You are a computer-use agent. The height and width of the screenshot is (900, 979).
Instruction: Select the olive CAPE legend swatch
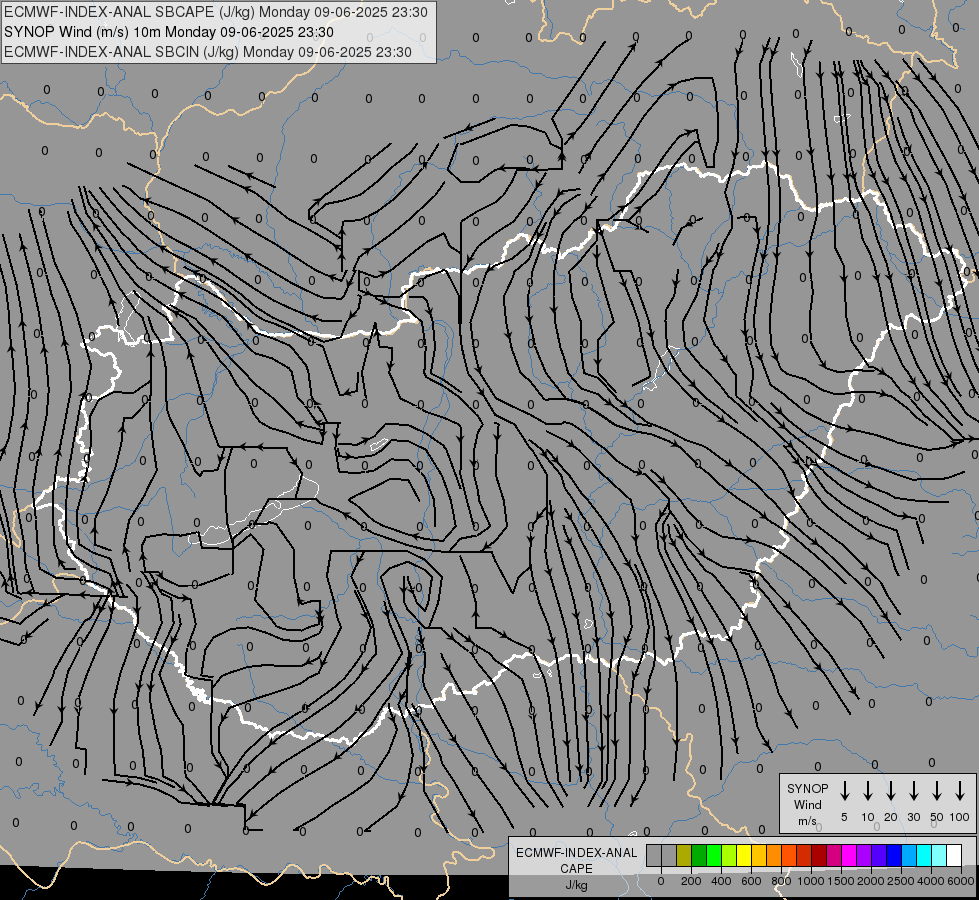(x=684, y=855)
